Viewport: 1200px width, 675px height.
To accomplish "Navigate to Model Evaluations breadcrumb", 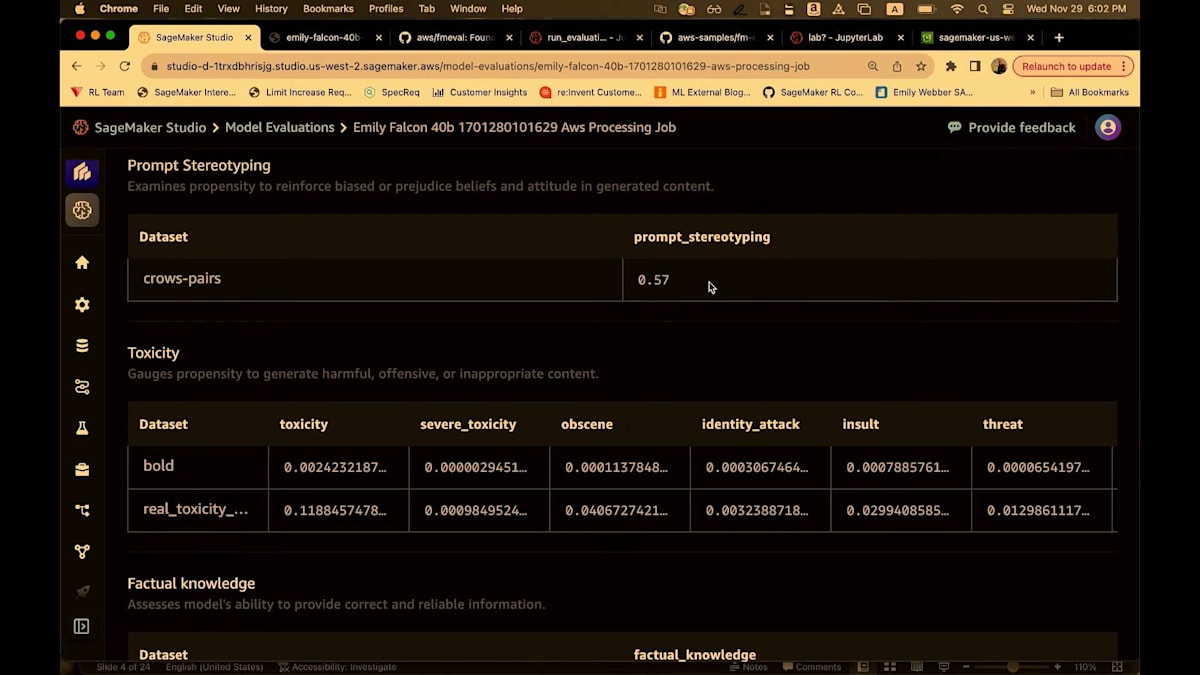I will (279, 127).
